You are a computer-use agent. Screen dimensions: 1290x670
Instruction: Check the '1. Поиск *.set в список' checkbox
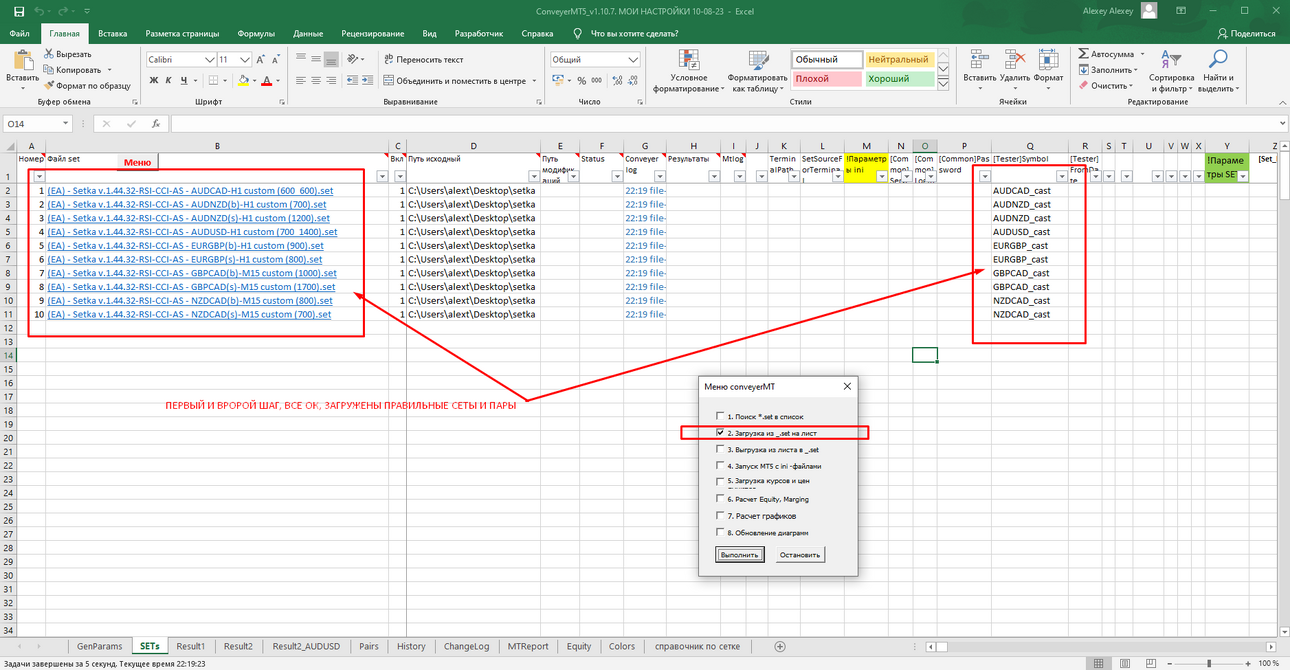(719, 416)
